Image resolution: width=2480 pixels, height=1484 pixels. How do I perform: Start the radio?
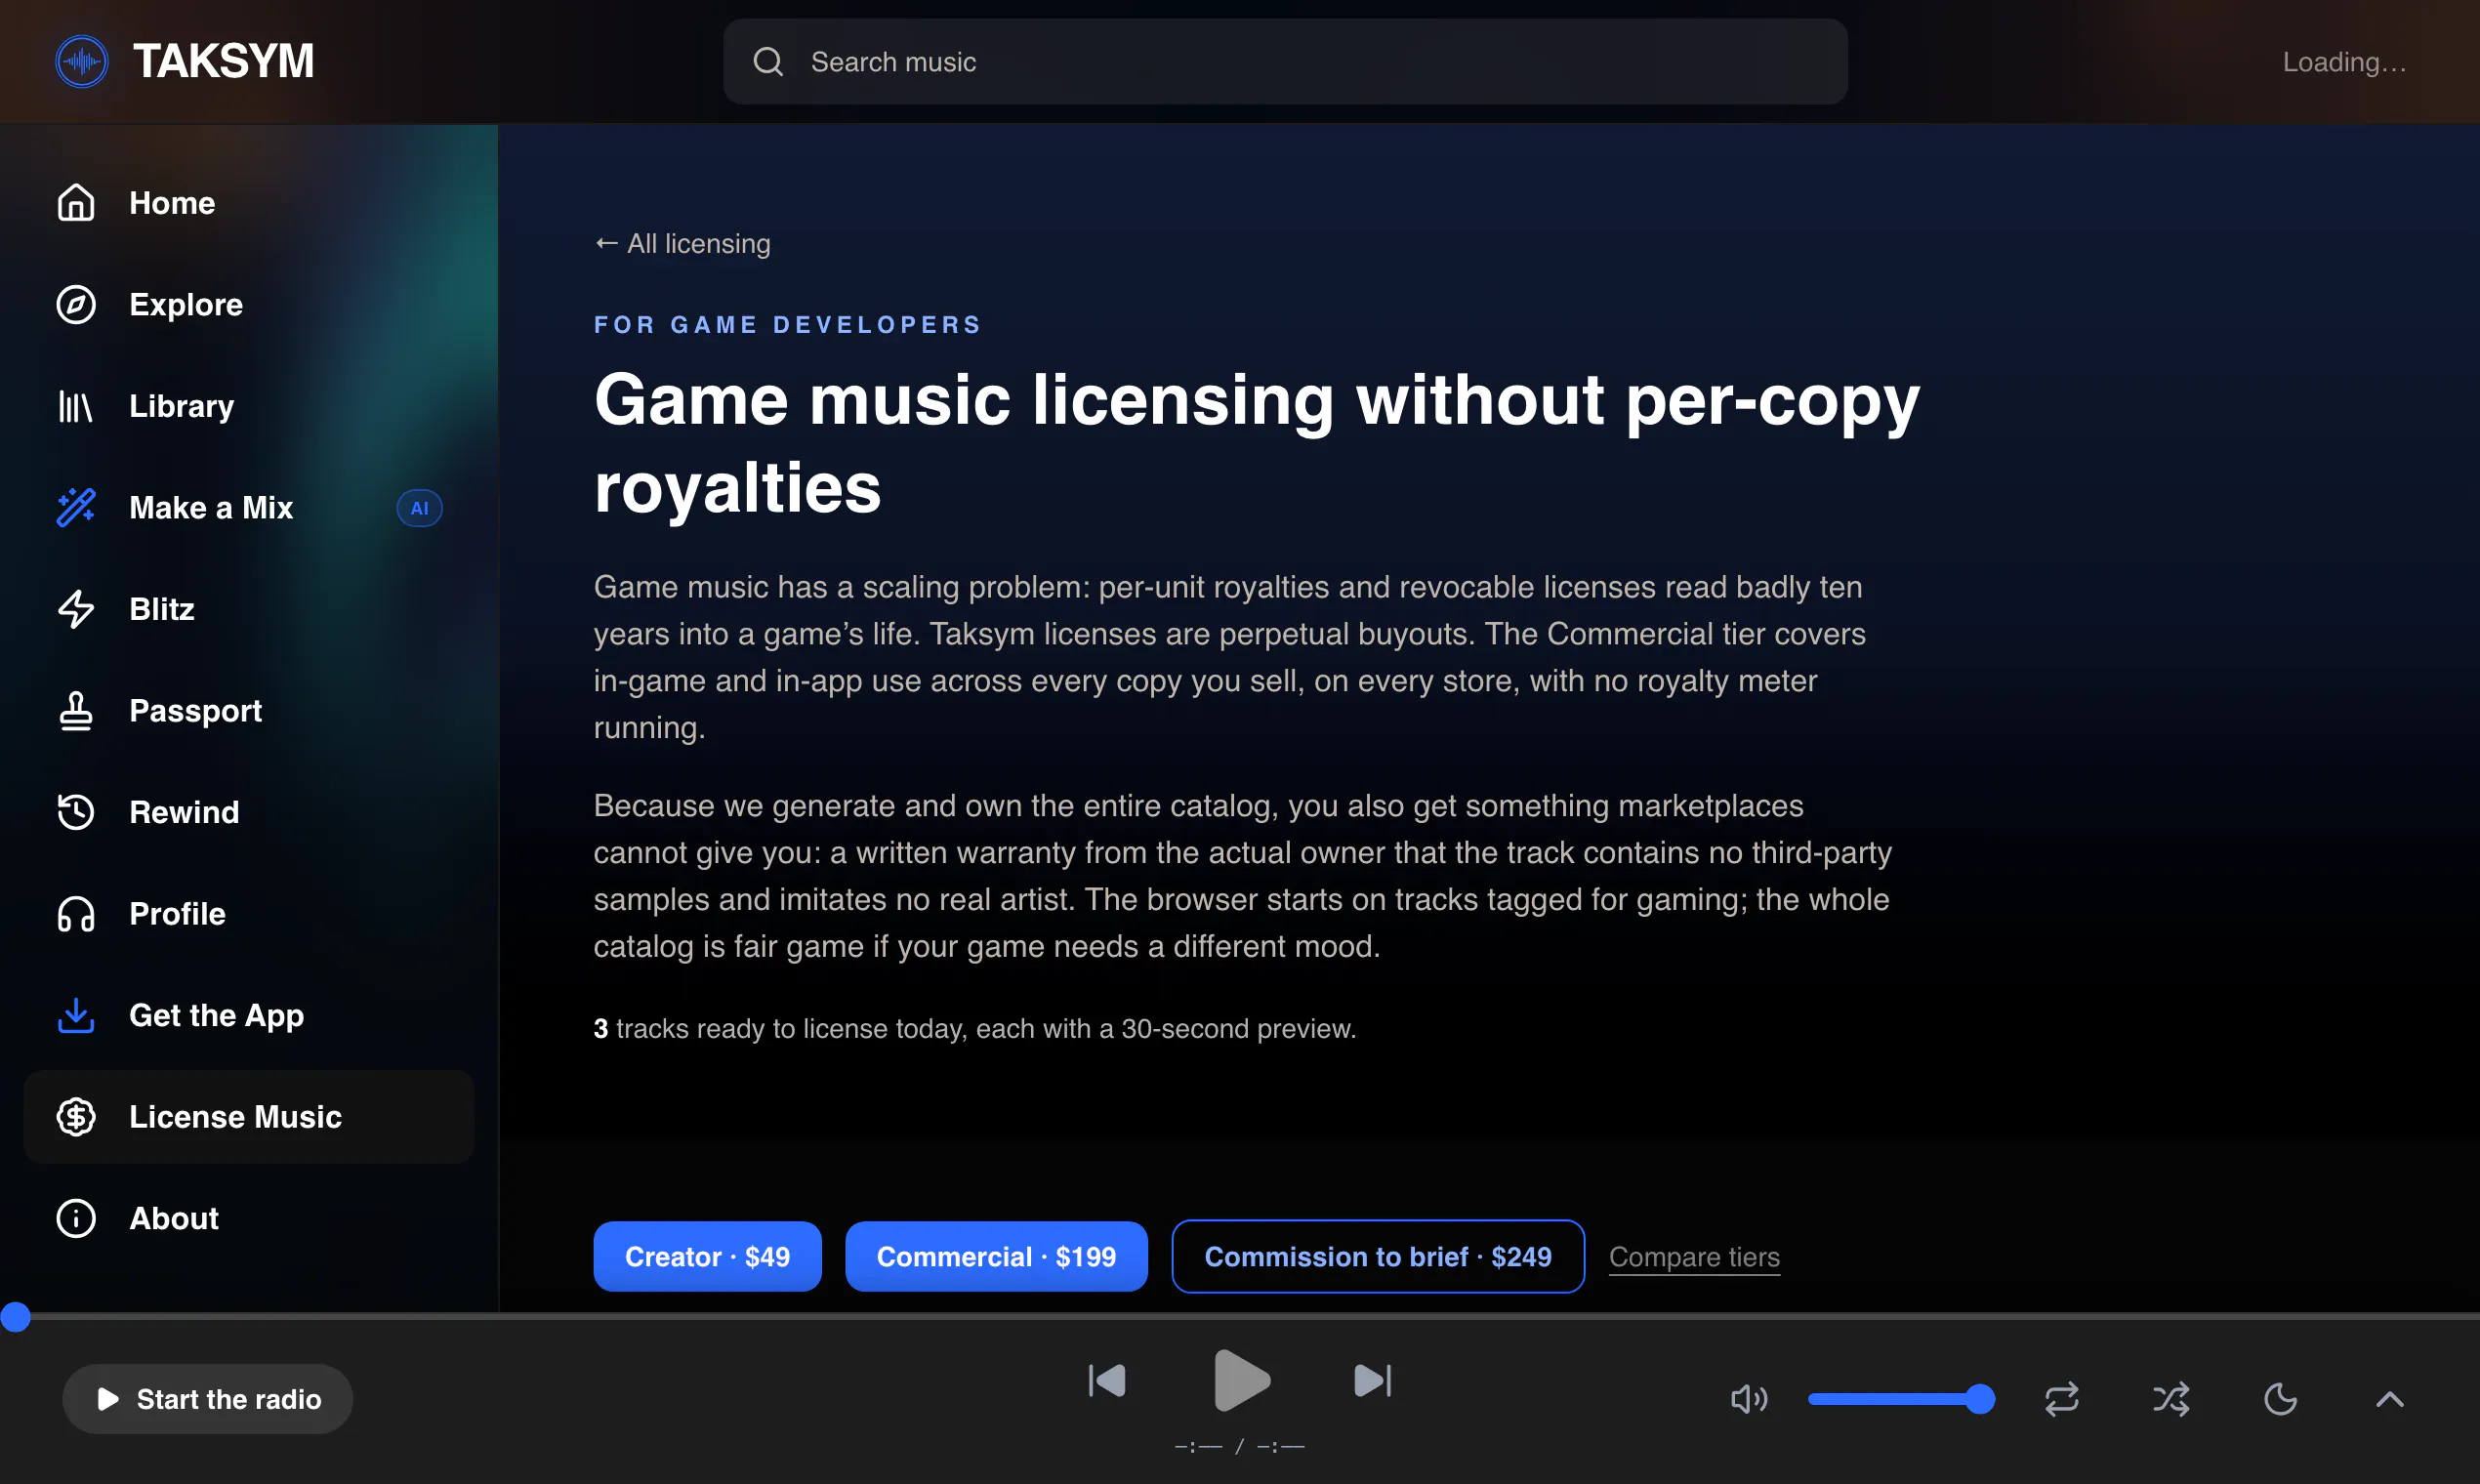(x=208, y=1399)
